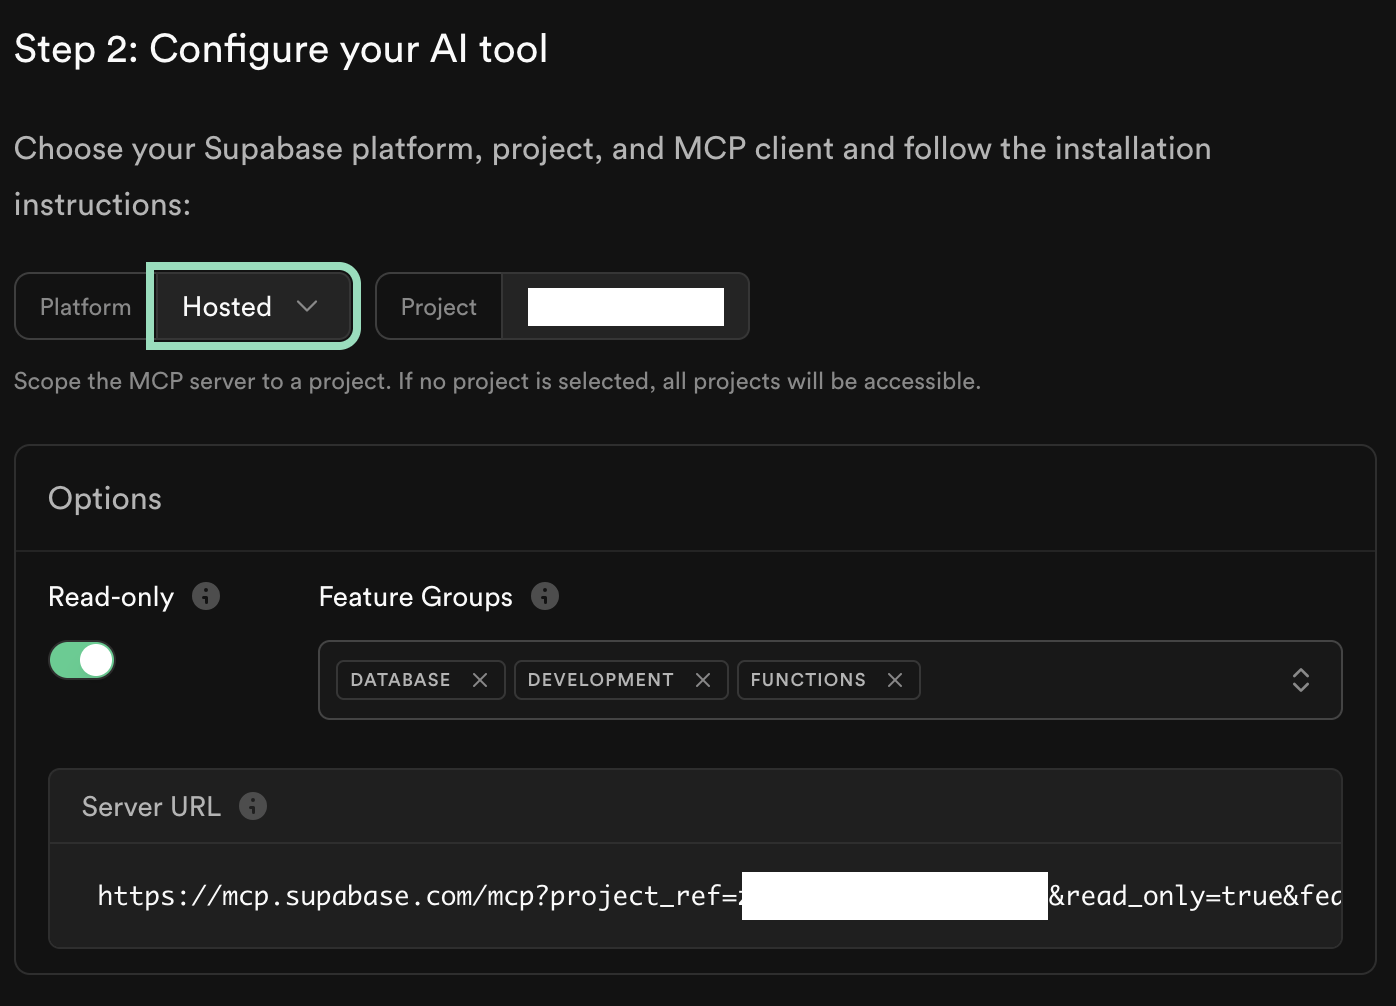This screenshot has width=1396, height=1006.
Task: Click the Read-only label text
Action: [111, 597]
